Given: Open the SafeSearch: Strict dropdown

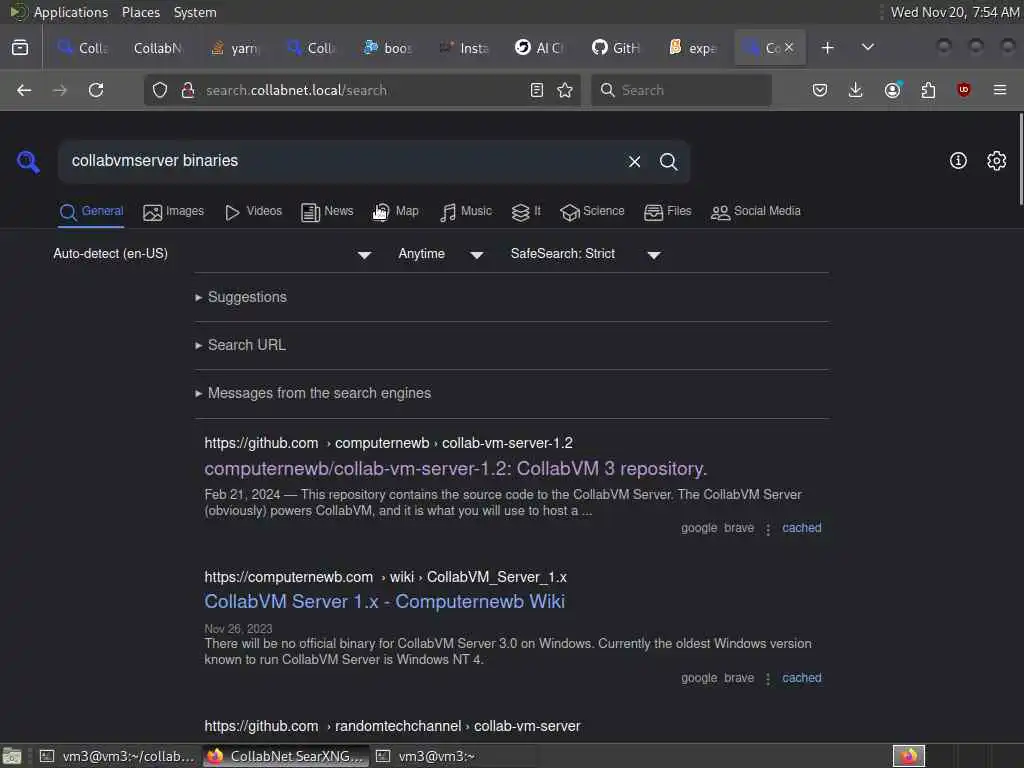Looking at the screenshot, I should [x=586, y=254].
